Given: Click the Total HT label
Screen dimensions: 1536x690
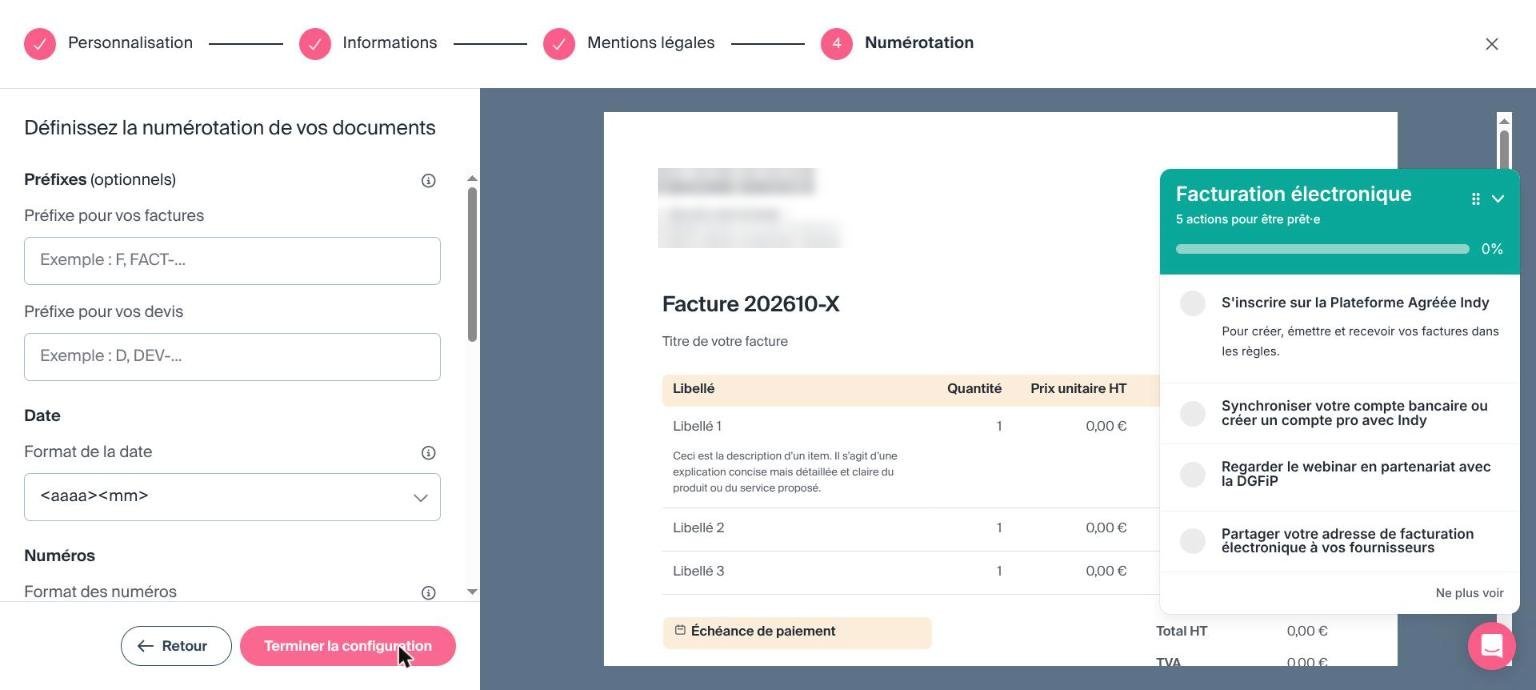Looking at the screenshot, I should click(1182, 631).
